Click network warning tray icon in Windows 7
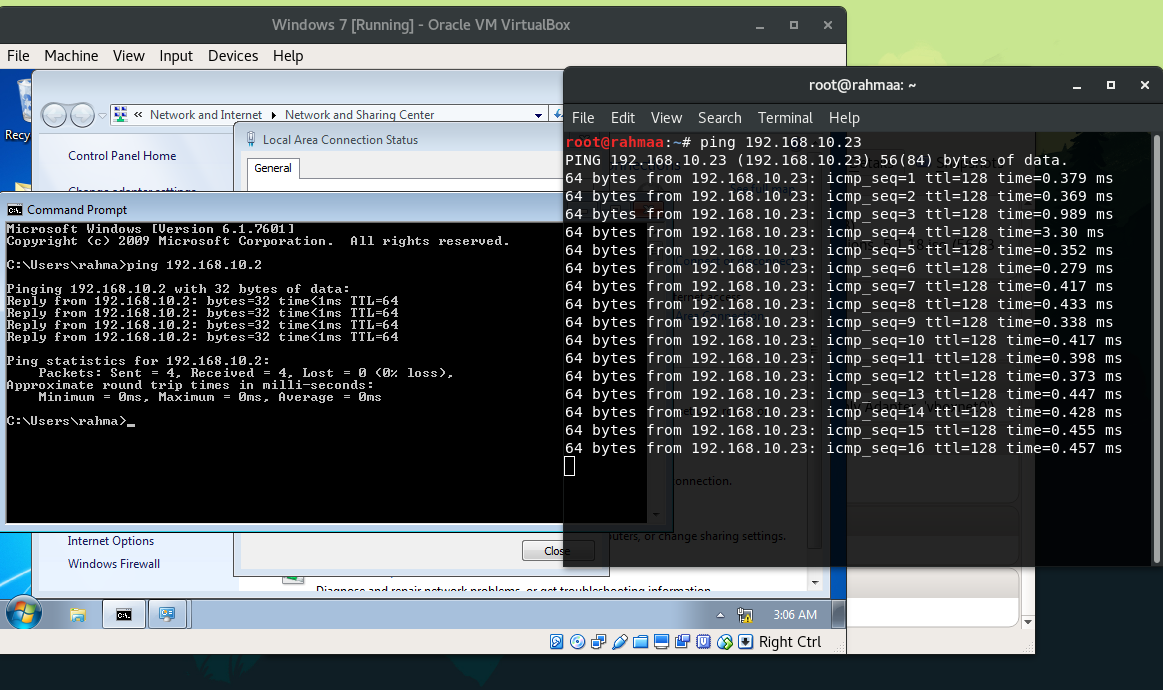Image resolution: width=1163 pixels, height=690 pixels. [745, 615]
